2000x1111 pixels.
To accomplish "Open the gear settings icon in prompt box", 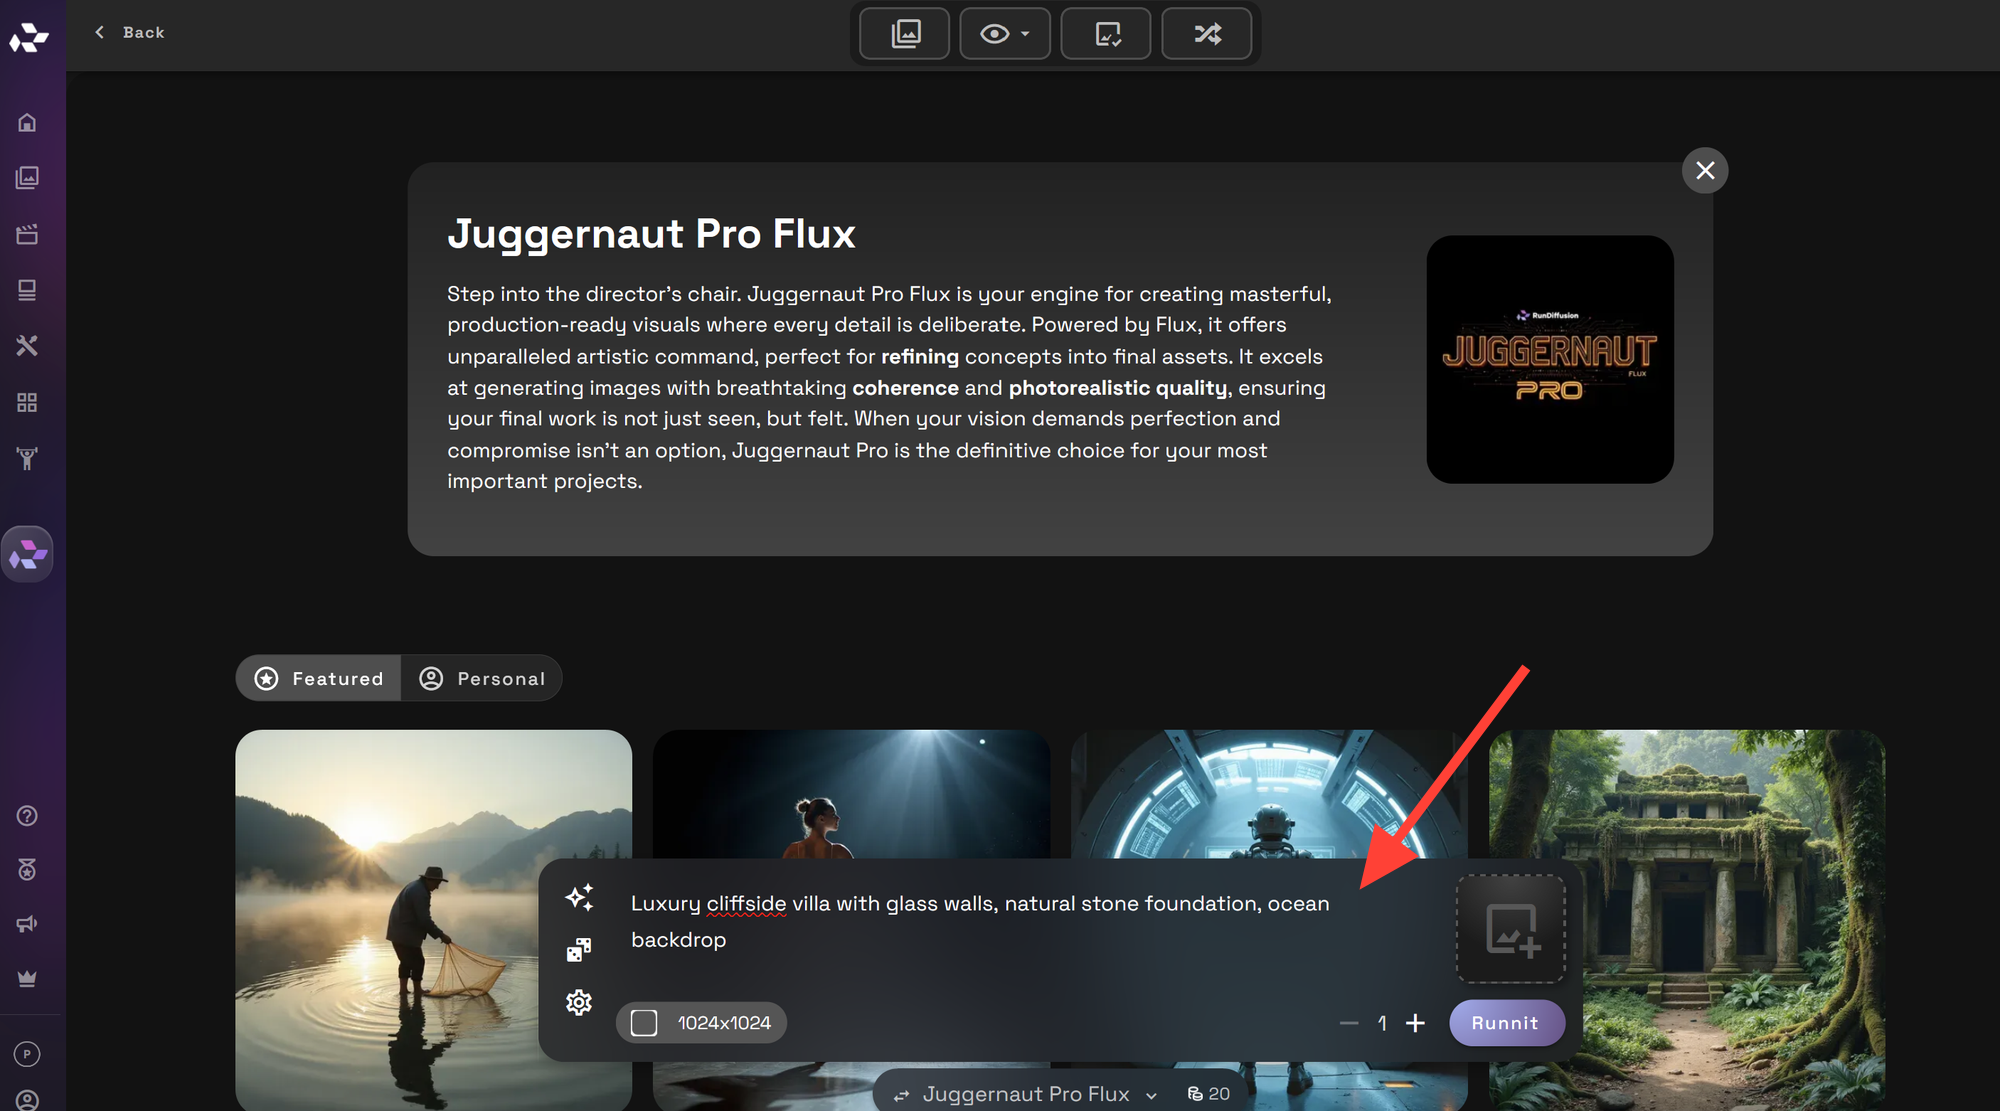I will coord(579,1002).
